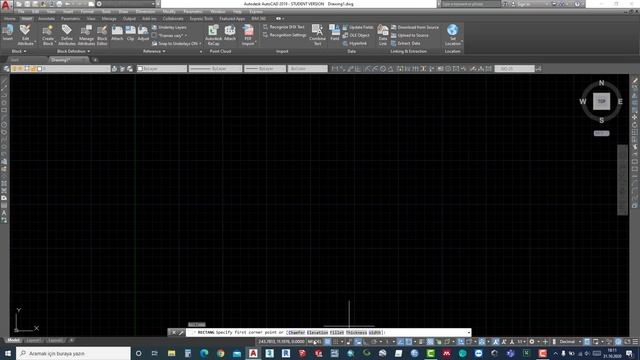This screenshot has width=640, height=360.
Task: Click the Define Attributes icon
Action: (x=67, y=34)
